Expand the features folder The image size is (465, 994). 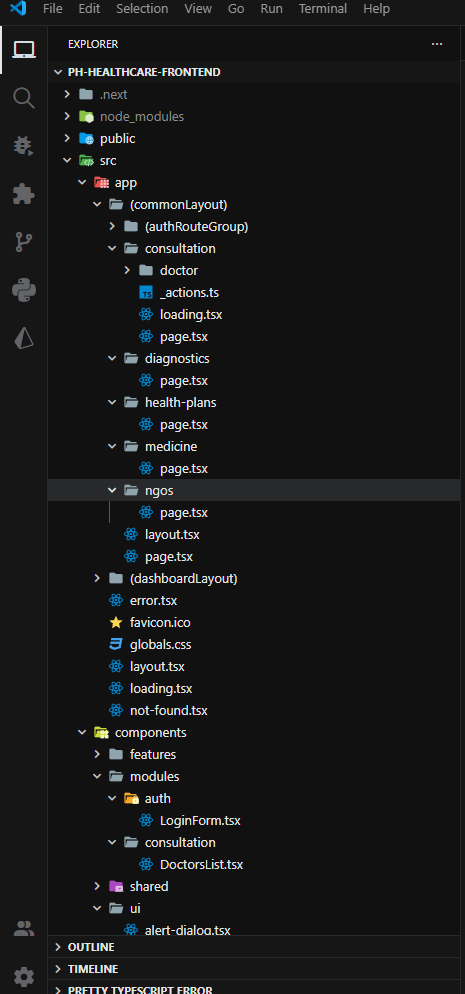click(97, 754)
